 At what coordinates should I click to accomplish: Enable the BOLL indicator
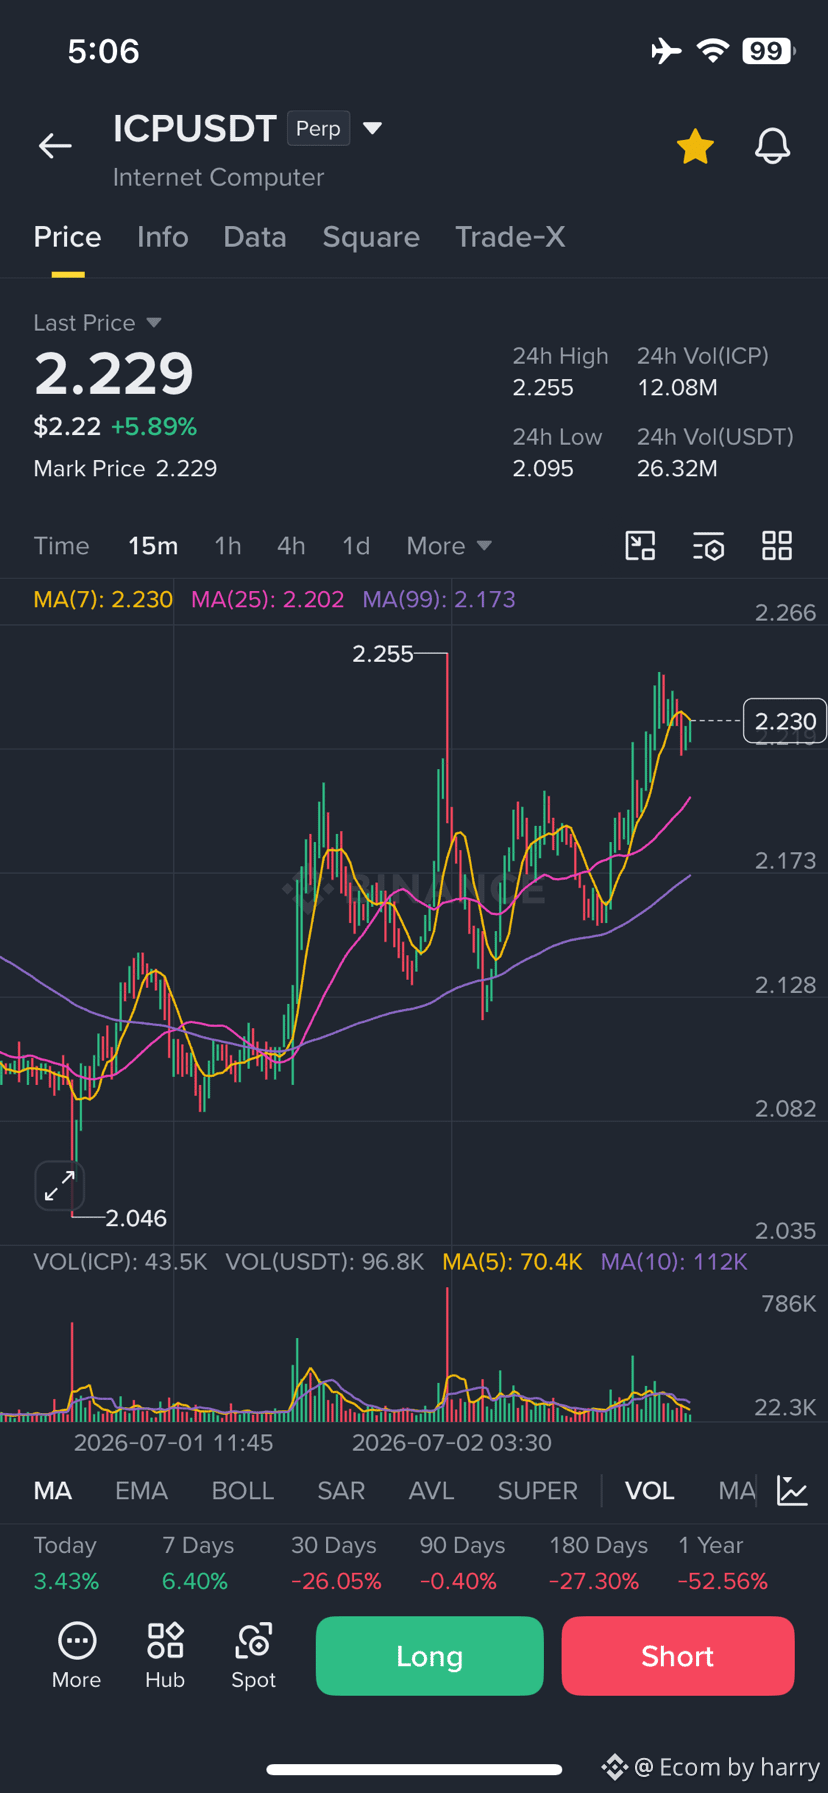click(243, 1491)
